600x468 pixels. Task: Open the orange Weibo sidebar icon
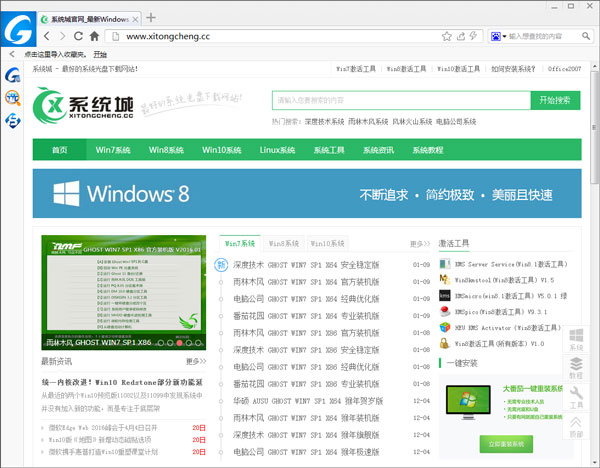click(13, 98)
